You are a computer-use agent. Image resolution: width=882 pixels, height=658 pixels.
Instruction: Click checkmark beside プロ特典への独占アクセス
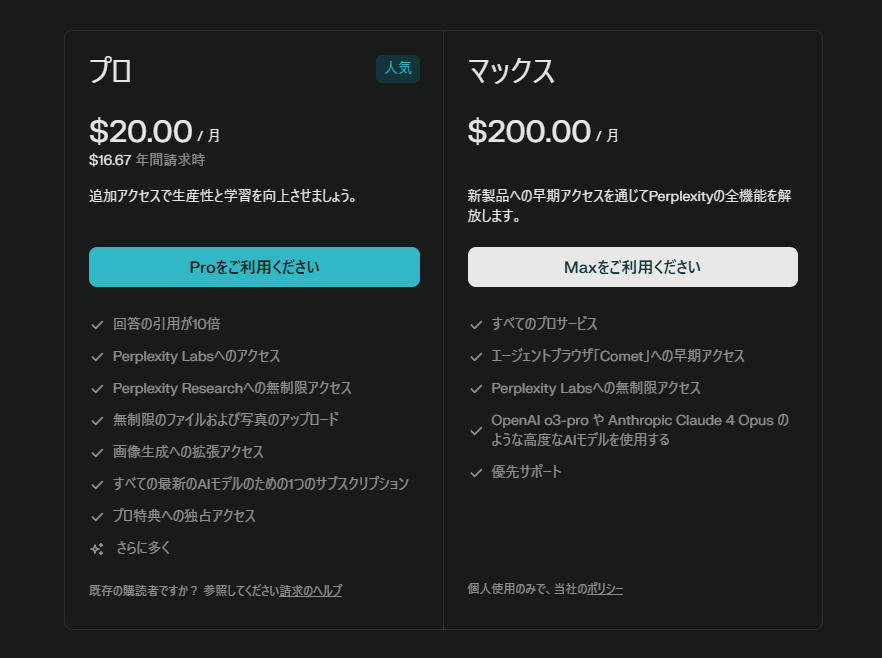click(97, 516)
